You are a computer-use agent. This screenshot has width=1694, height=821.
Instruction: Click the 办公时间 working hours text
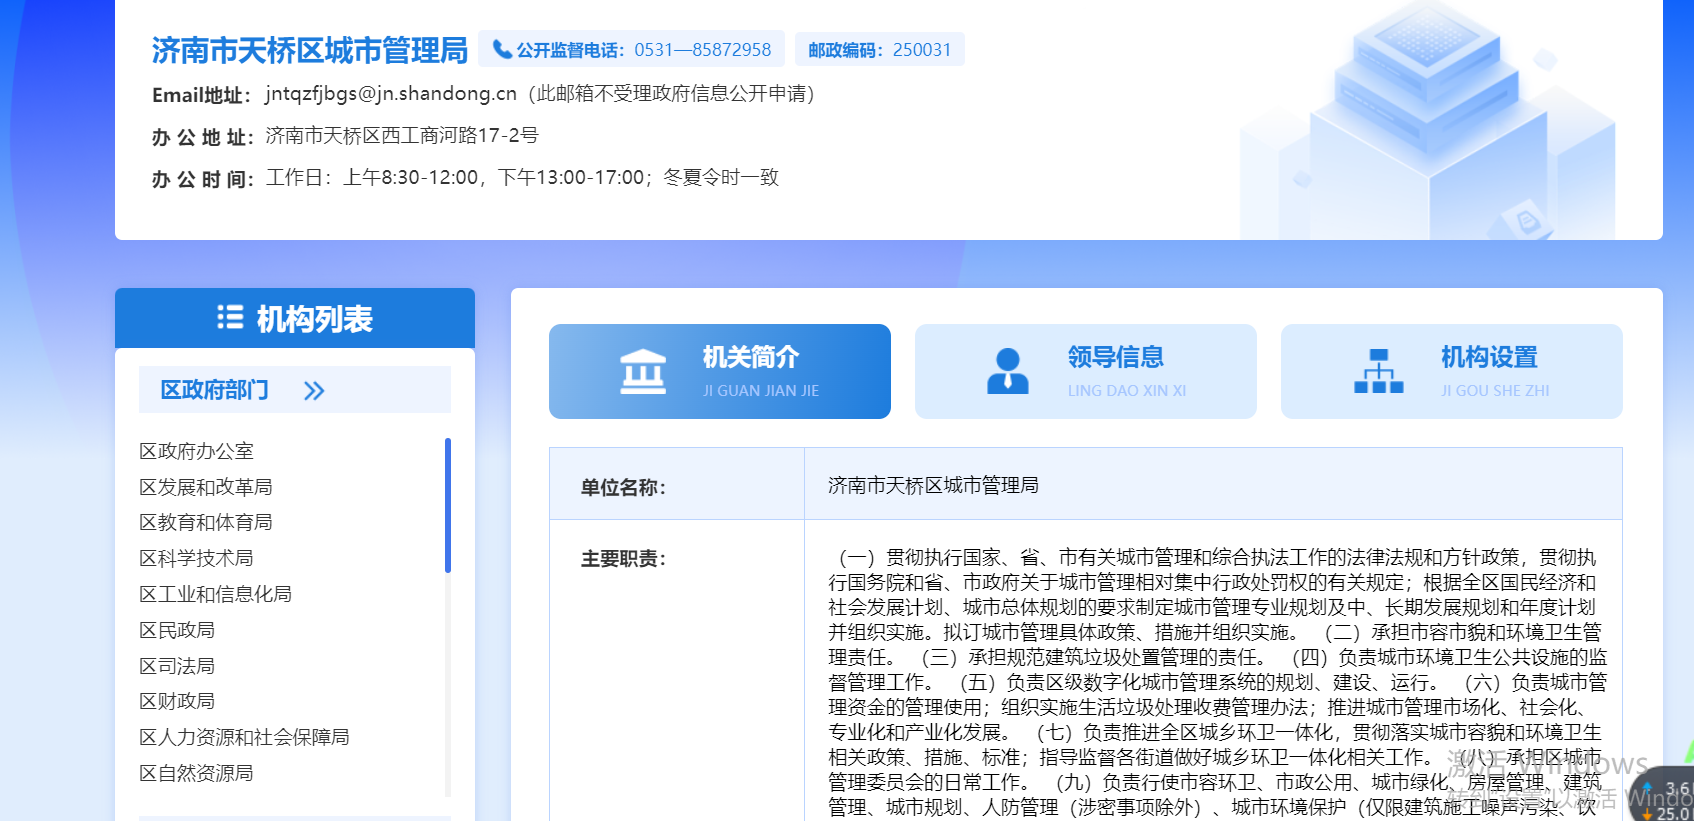(x=522, y=177)
